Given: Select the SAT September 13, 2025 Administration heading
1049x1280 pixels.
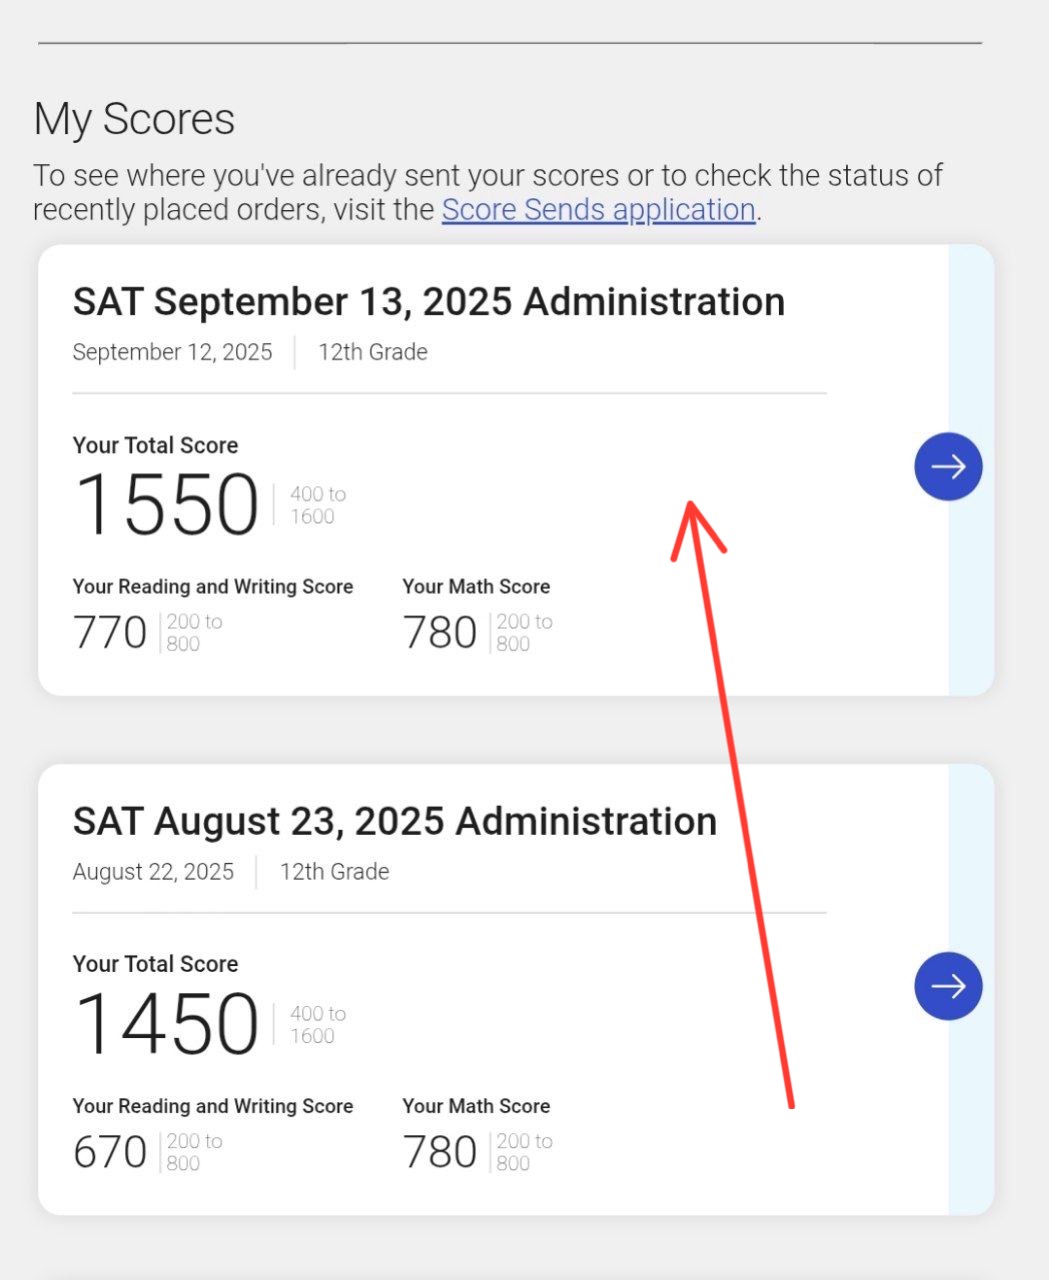Looking at the screenshot, I should point(428,302).
